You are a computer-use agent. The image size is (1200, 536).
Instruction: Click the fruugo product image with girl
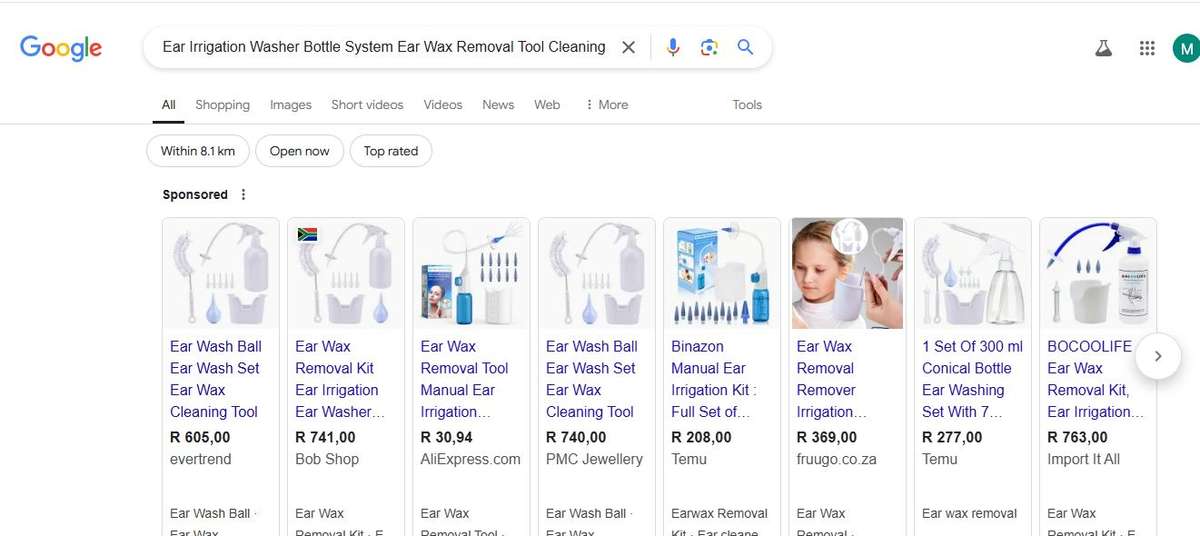tap(847, 274)
